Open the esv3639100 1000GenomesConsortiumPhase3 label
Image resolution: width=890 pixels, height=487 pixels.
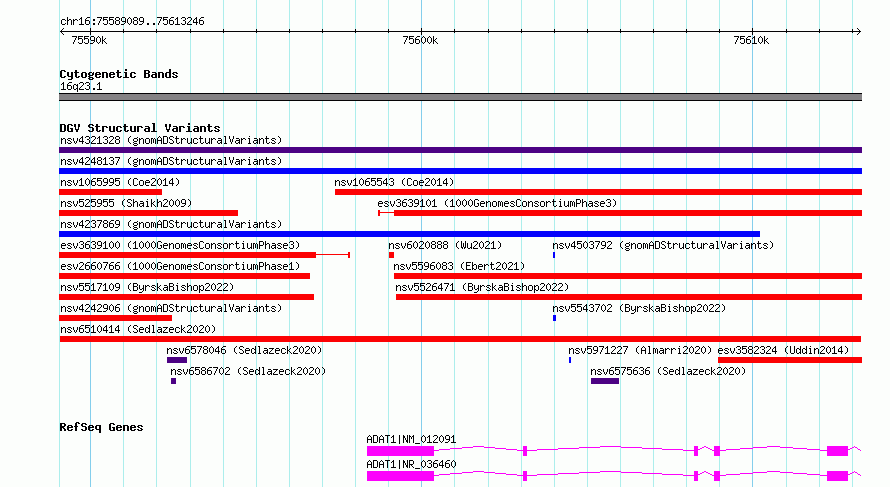[180, 245]
